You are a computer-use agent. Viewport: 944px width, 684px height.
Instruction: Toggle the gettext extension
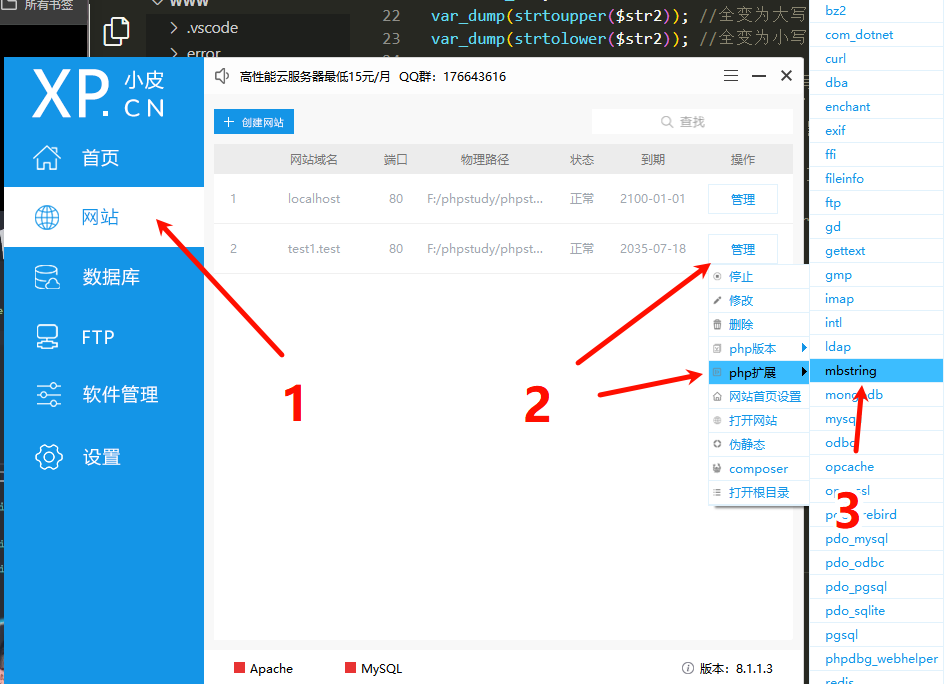(x=876, y=251)
